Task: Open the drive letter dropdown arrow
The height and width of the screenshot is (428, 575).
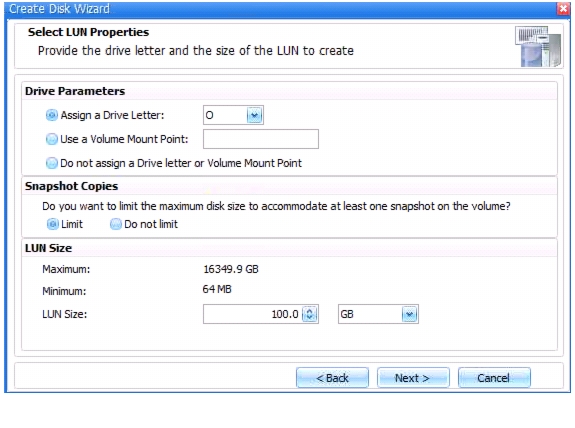Action: coord(254,115)
